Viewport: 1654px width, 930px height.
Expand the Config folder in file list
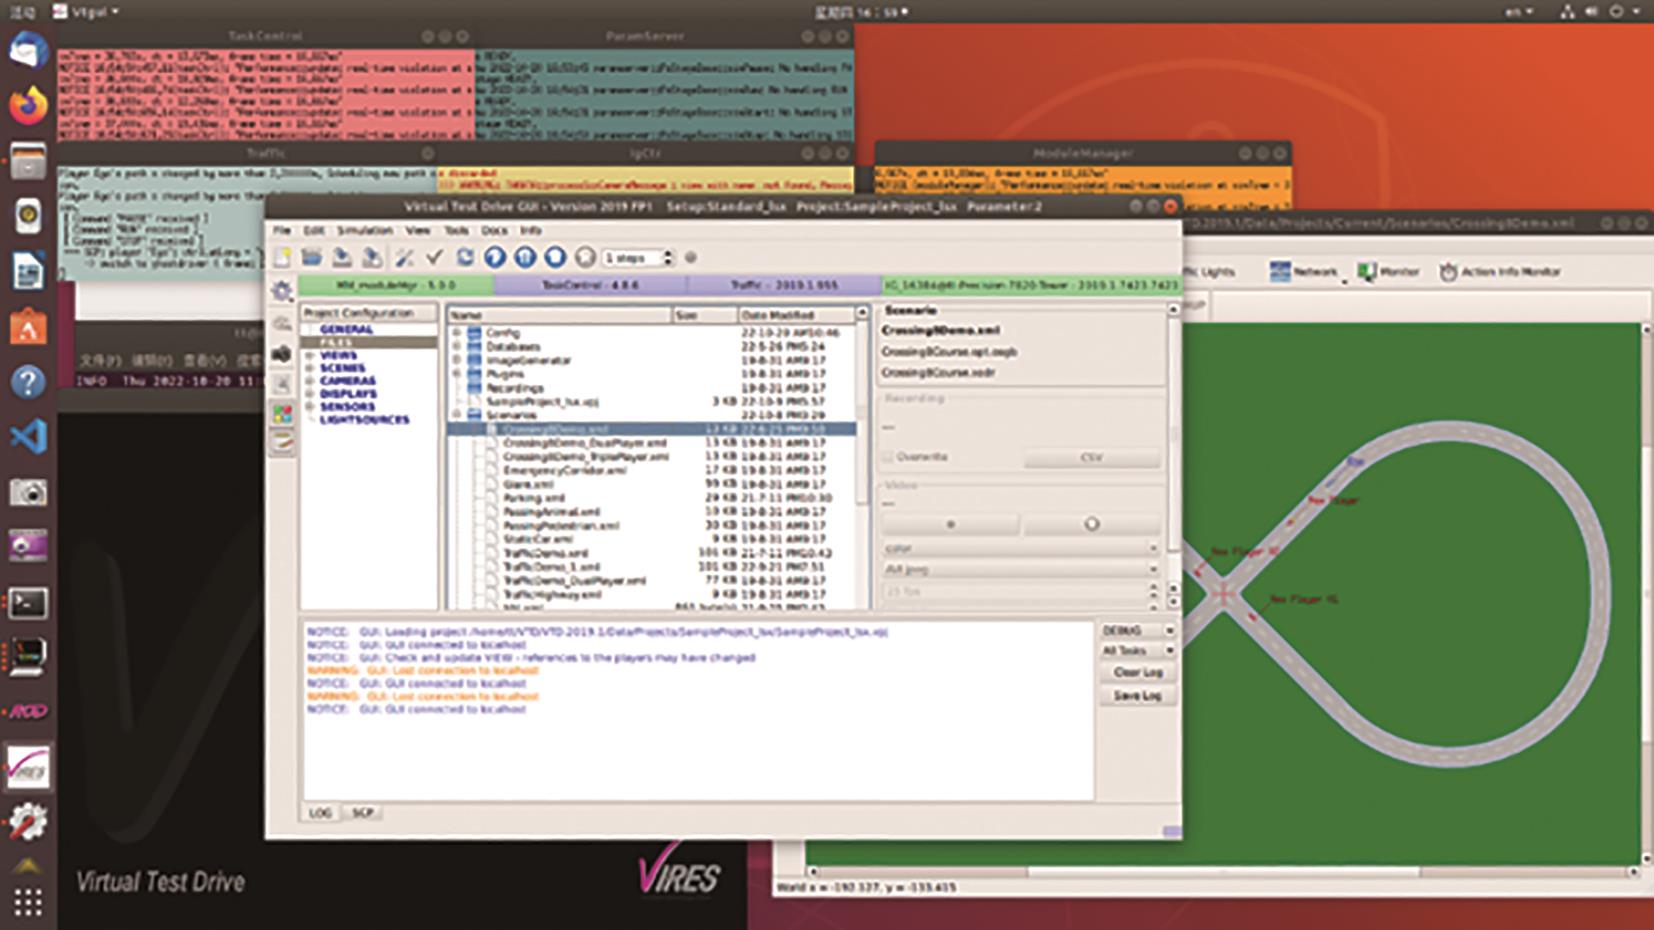pyautogui.click(x=457, y=332)
